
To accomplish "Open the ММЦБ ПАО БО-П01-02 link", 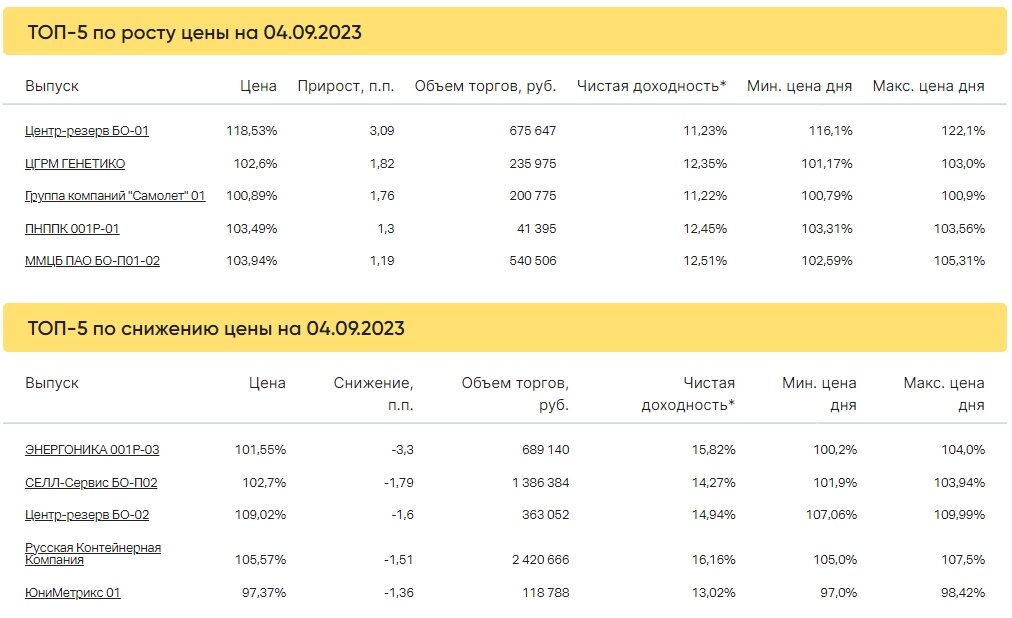I will (92, 261).
